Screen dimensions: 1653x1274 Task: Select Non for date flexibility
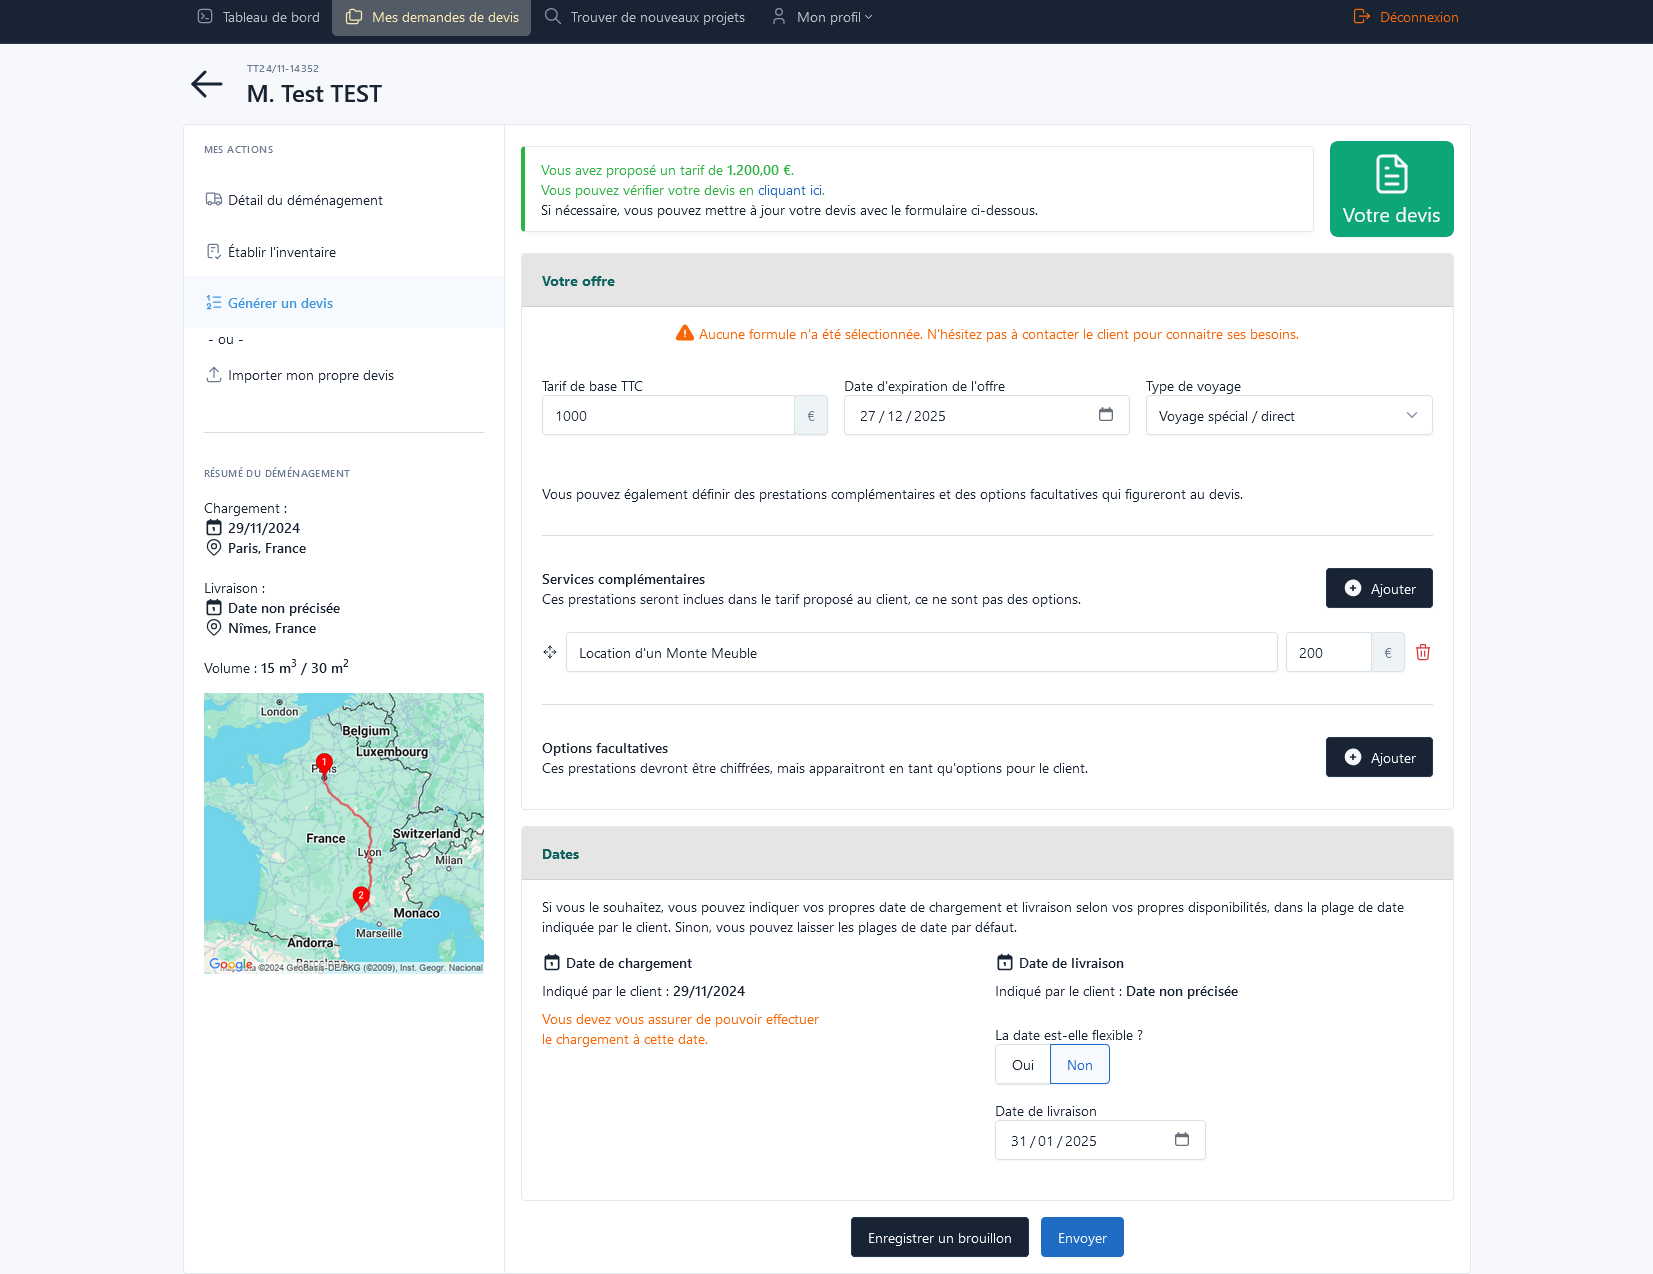1079,1064
